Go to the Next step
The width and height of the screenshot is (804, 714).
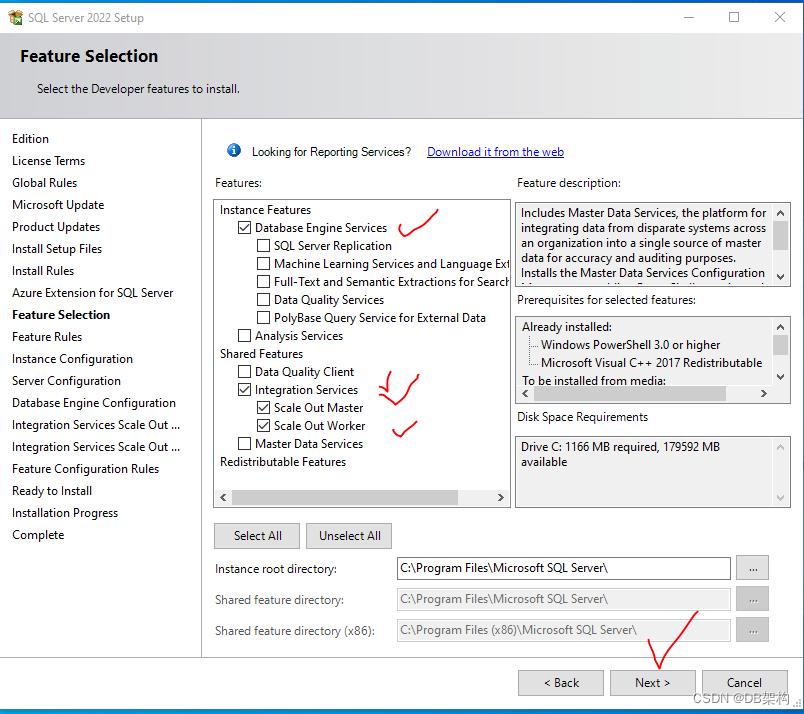[652, 683]
